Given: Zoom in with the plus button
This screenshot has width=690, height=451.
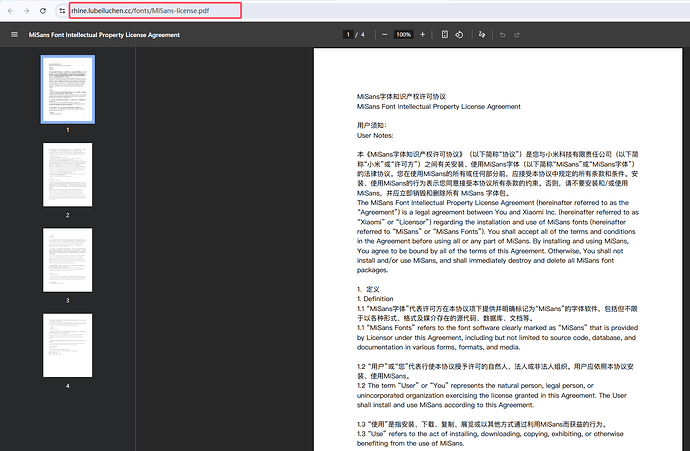Looking at the screenshot, I should [x=422, y=34].
